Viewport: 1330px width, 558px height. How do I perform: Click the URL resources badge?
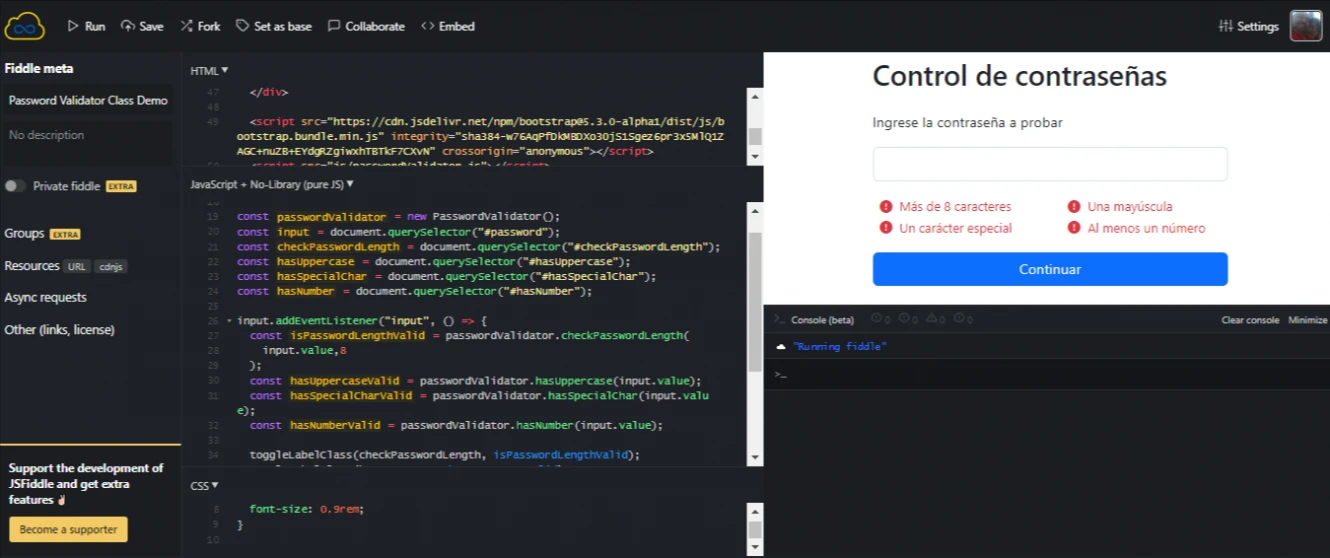pos(77,267)
